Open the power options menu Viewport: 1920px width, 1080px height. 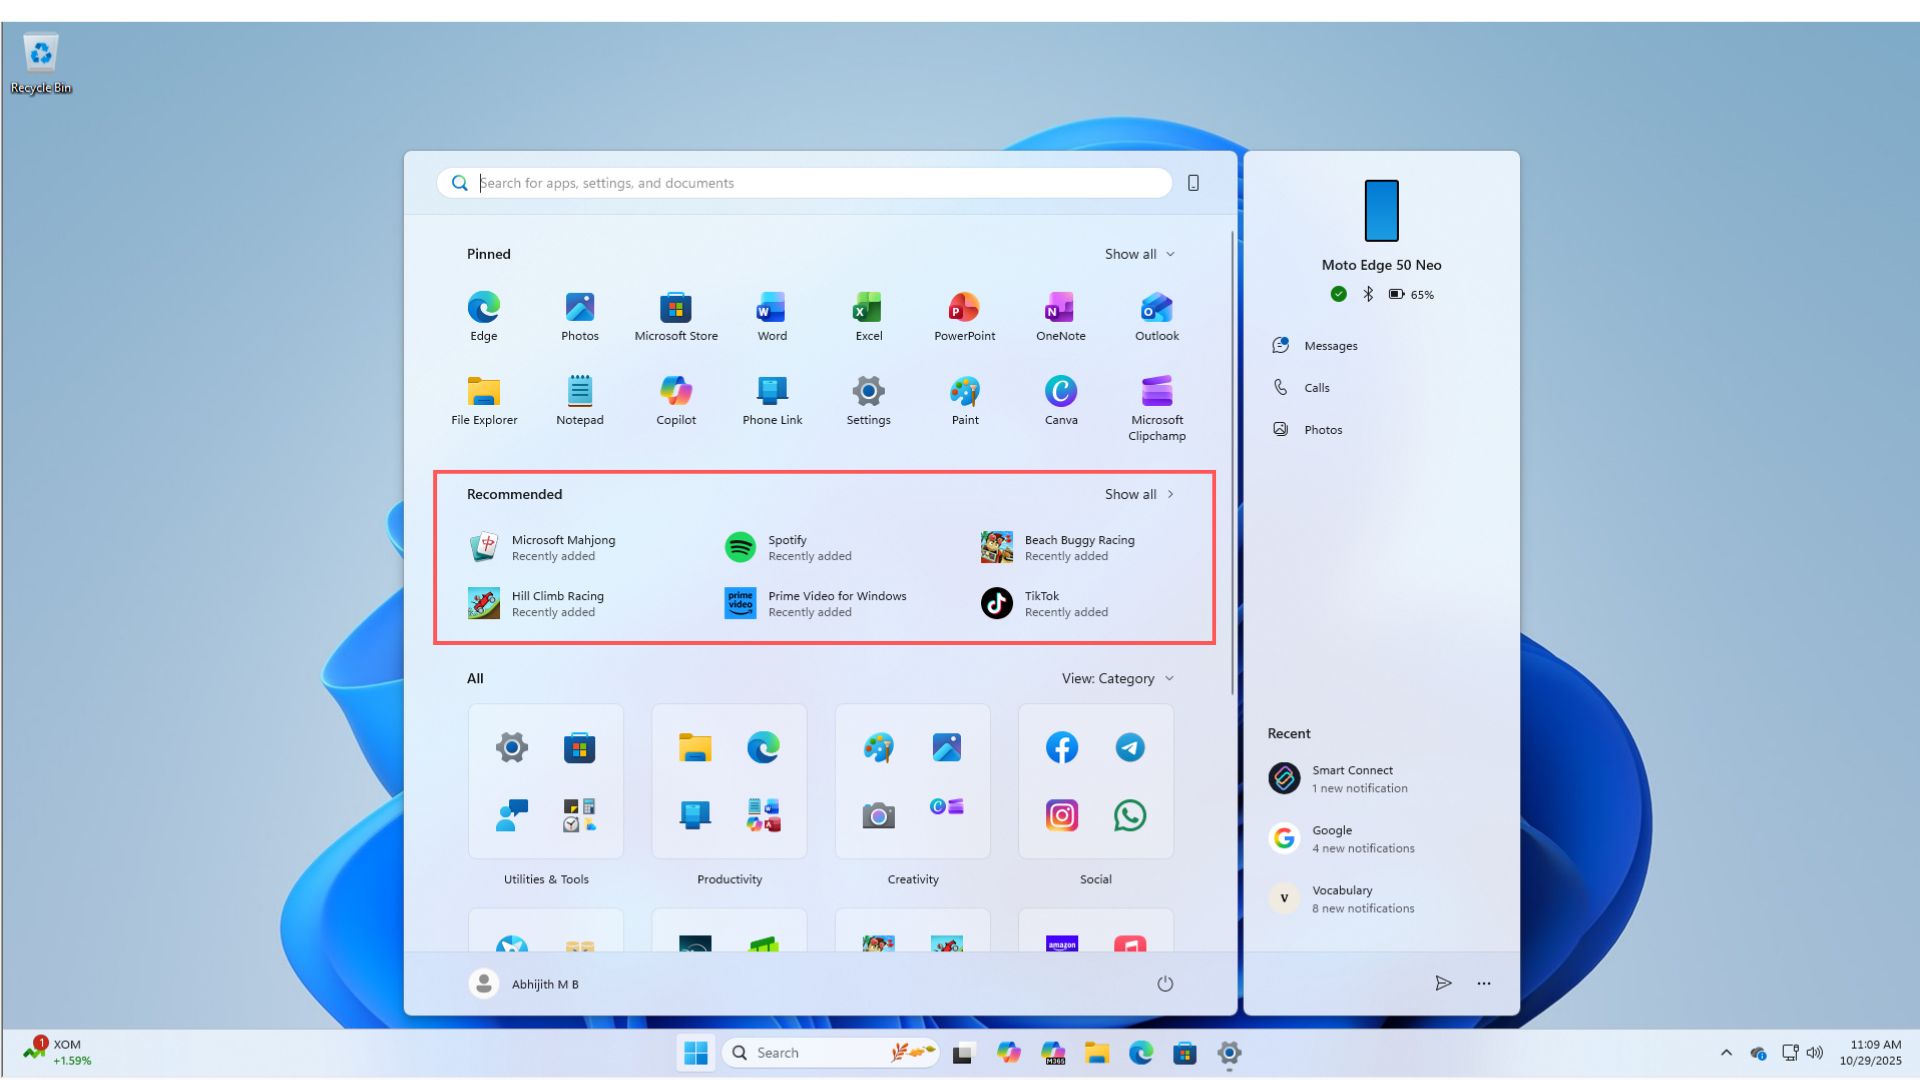(x=1165, y=983)
